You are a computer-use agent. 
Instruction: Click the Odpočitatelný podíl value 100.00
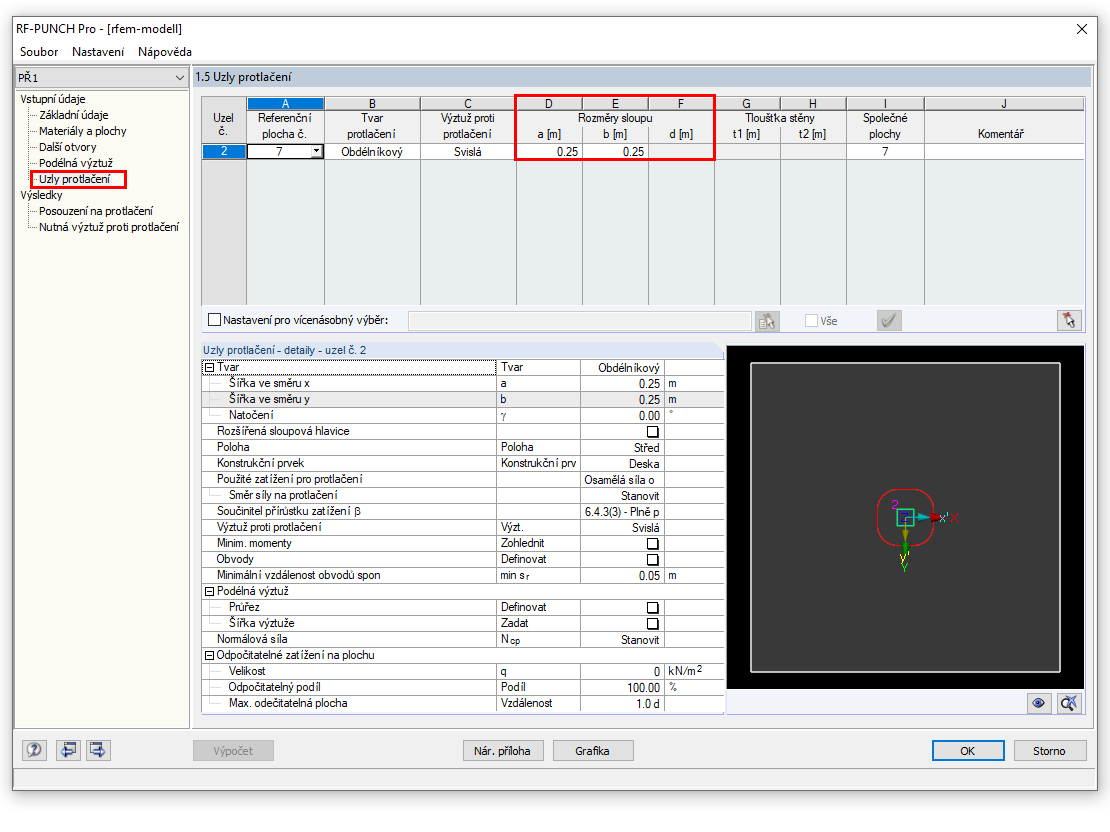coord(622,688)
